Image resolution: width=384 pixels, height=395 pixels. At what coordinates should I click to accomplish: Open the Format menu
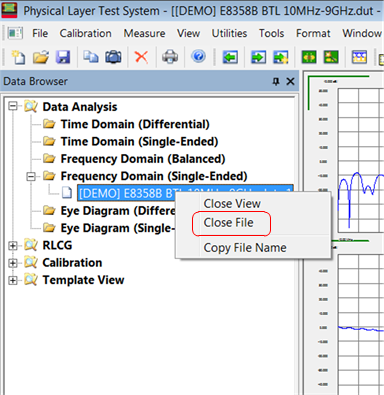coord(313,33)
